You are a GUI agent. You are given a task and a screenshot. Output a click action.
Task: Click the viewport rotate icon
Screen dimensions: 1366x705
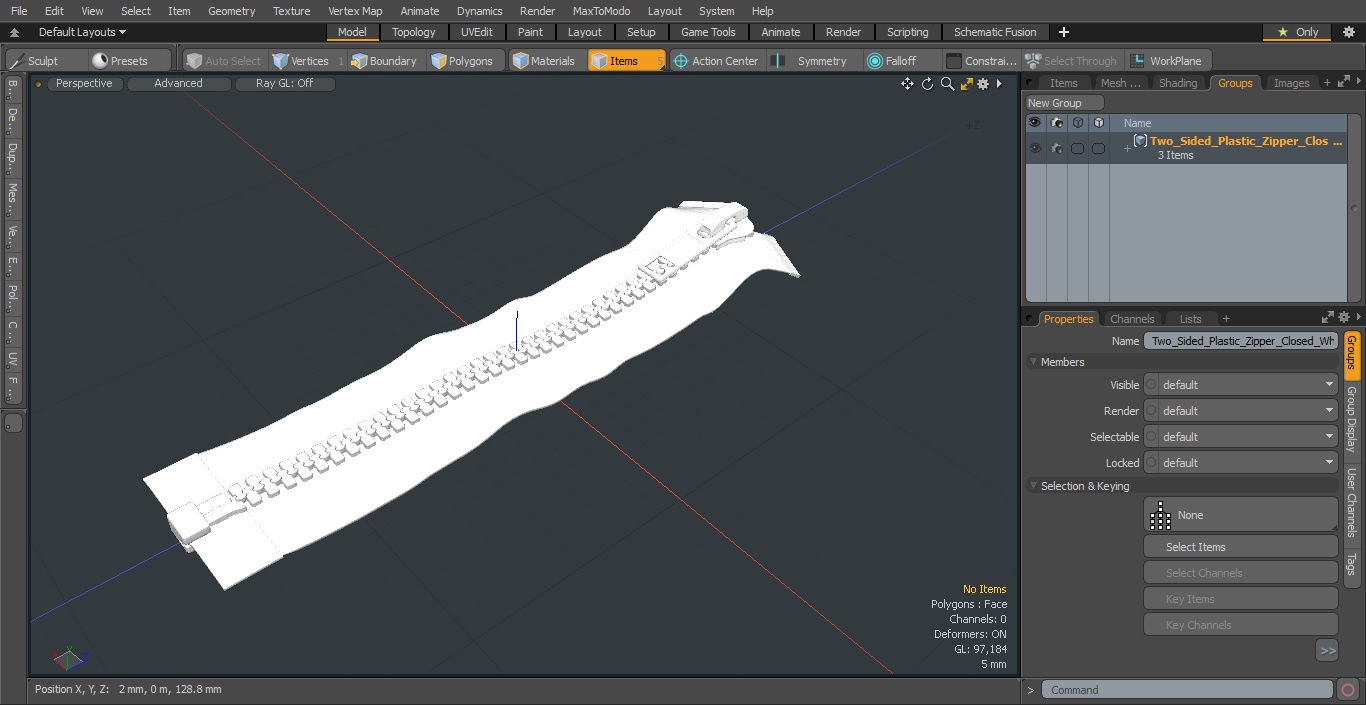point(927,84)
